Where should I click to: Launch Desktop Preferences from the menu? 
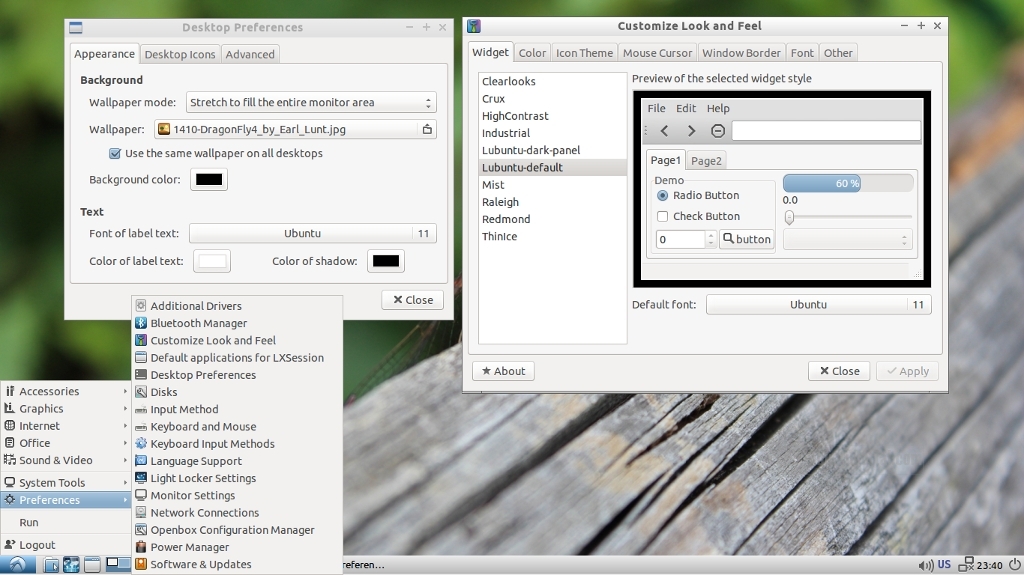point(237,375)
